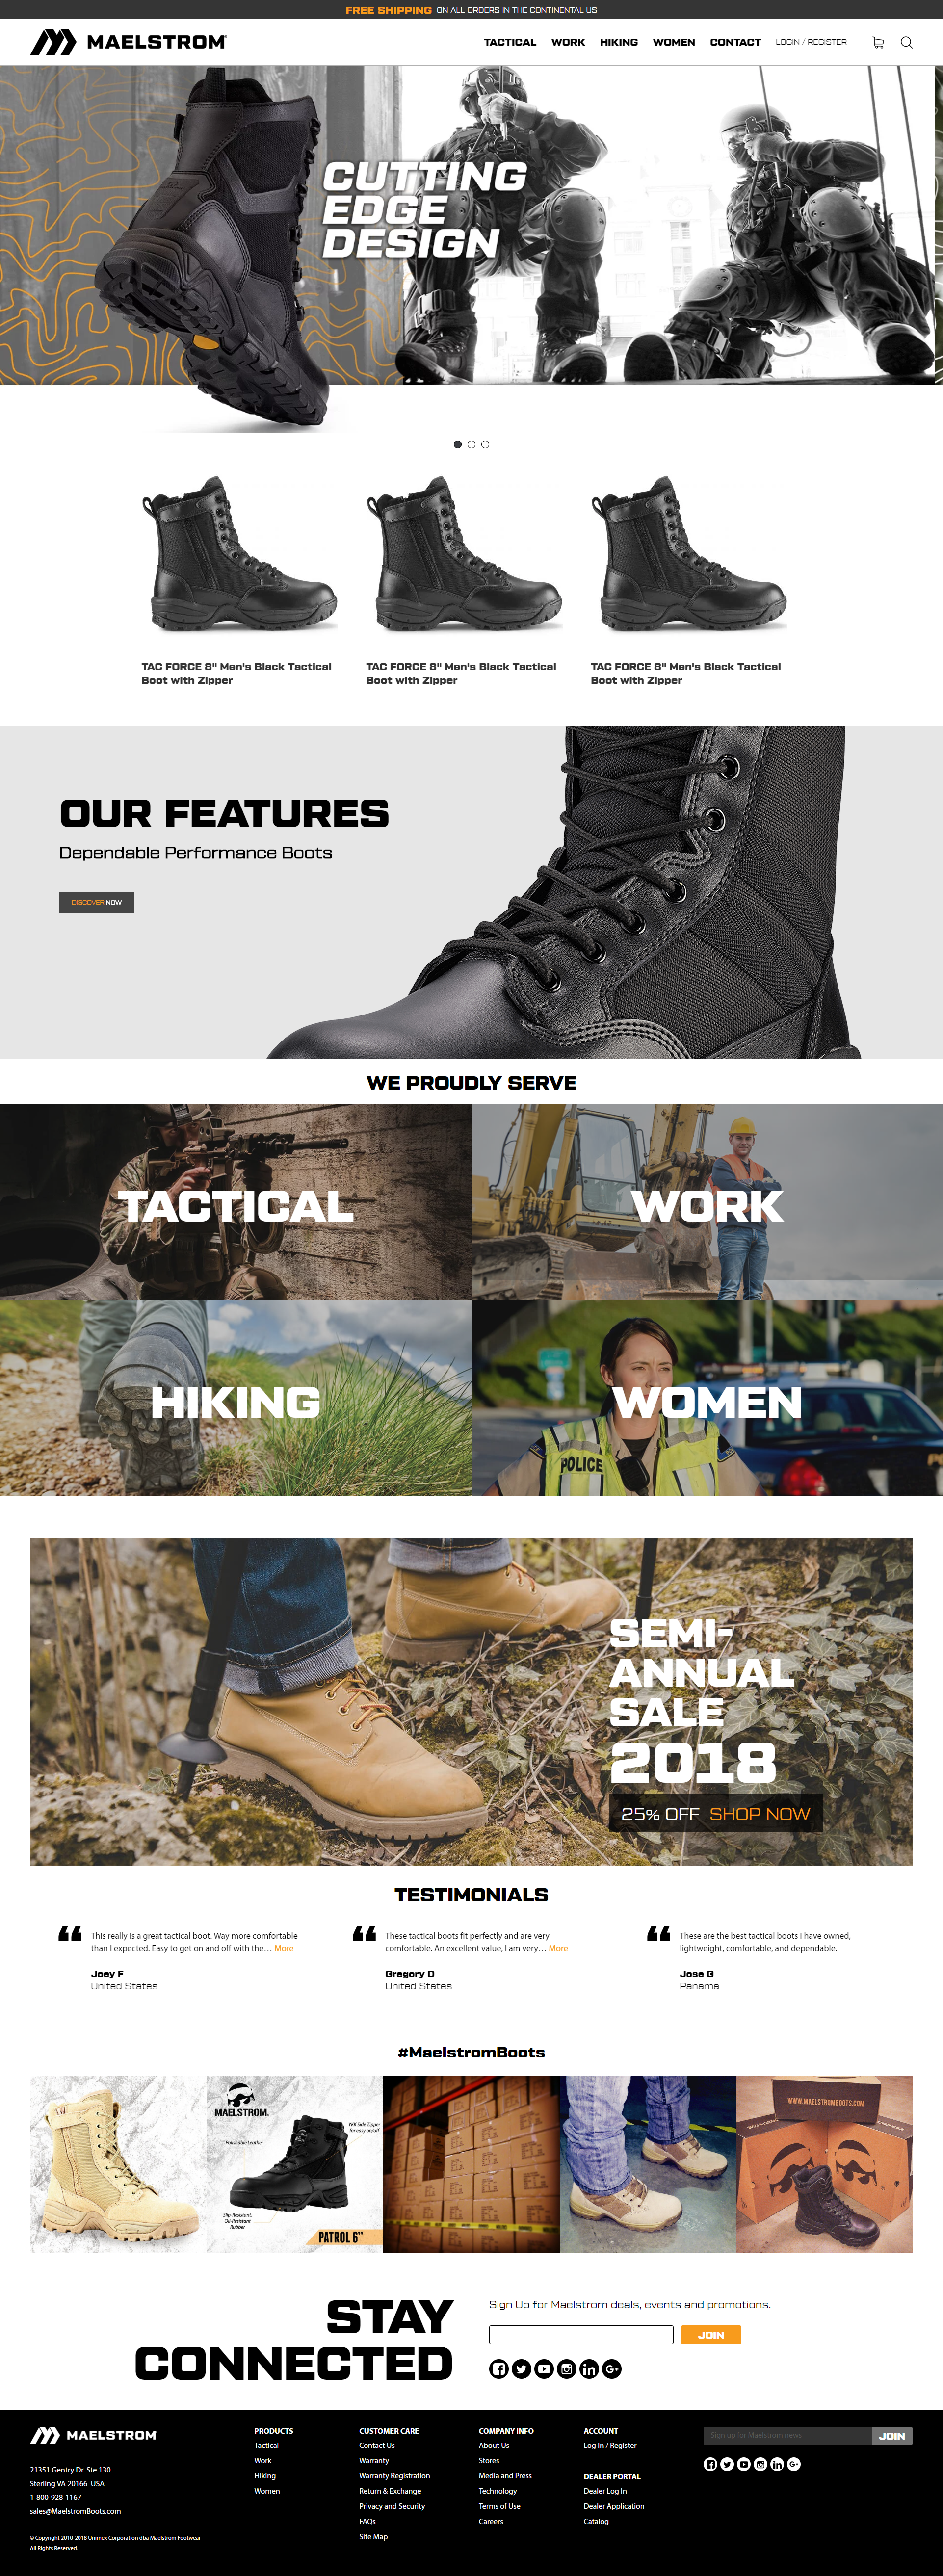943x2576 pixels.
Task: Select the third hero carousel dot
Action: pos(485,444)
